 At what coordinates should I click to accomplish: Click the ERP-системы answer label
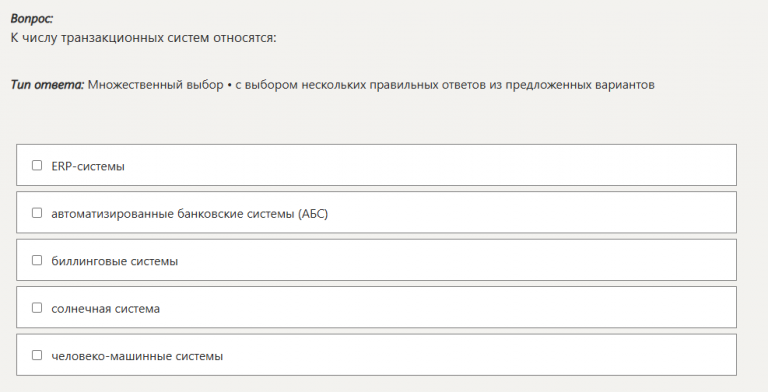(88, 166)
